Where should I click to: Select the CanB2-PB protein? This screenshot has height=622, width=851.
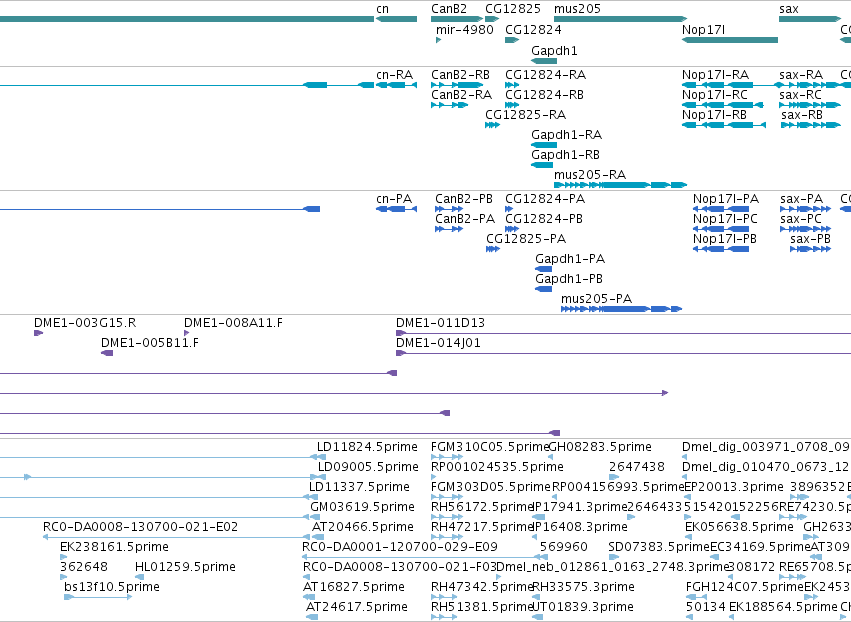pos(449,209)
